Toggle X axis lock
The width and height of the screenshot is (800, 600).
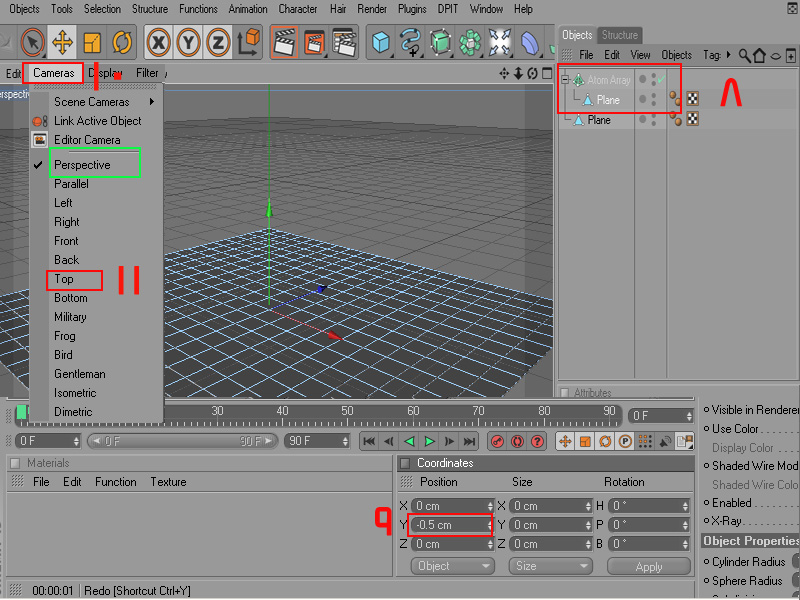point(158,42)
